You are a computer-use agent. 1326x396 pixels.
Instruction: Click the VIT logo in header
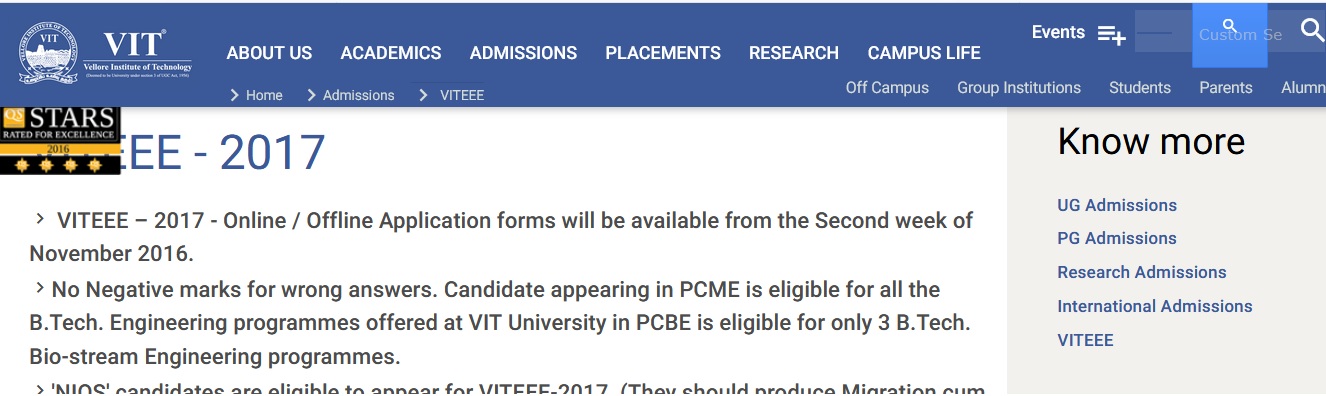click(104, 53)
